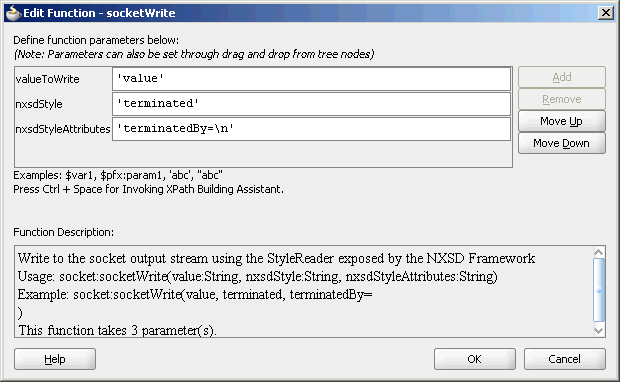Click the scroll up arrow in Function Description
The width and height of the screenshot is (620, 382).
click(599, 252)
